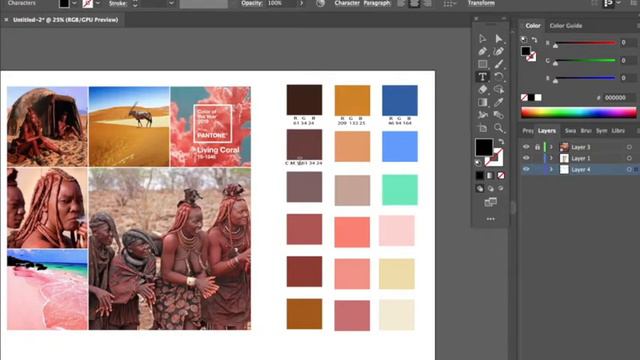
Task: Select the Pen tool
Action: coord(482,51)
